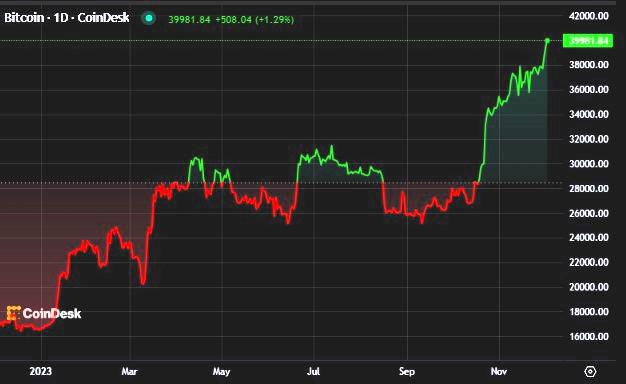Screen dimensions: 626x384
Task: Click the 22000.00 price axis label
Action: coord(589,262)
